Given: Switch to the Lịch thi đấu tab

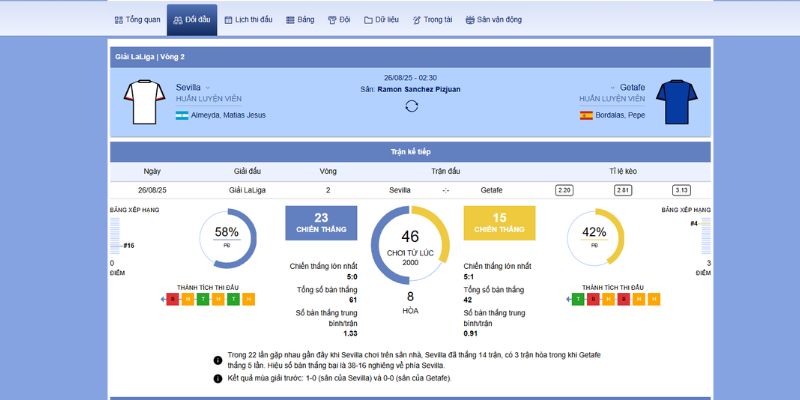Looking at the screenshot, I should [x=248, y=20].
